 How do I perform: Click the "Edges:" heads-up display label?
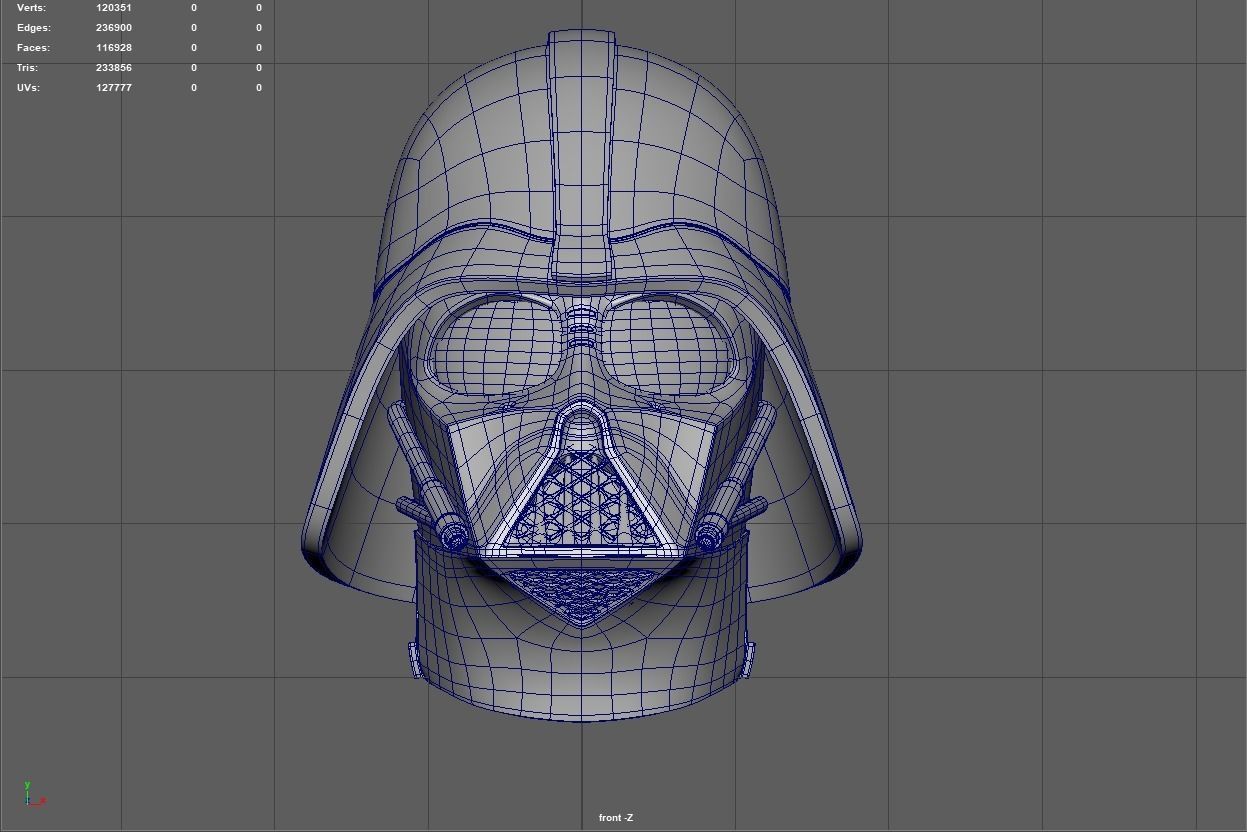click(33, 28)
